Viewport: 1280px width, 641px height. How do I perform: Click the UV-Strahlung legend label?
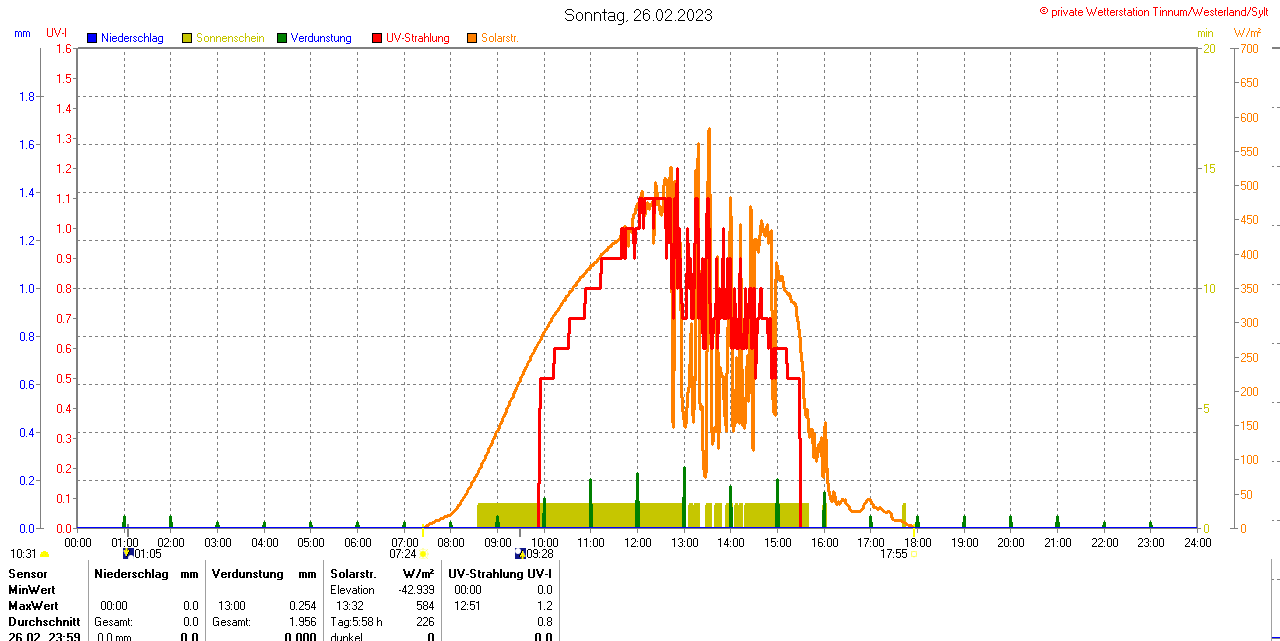point(417,38)
